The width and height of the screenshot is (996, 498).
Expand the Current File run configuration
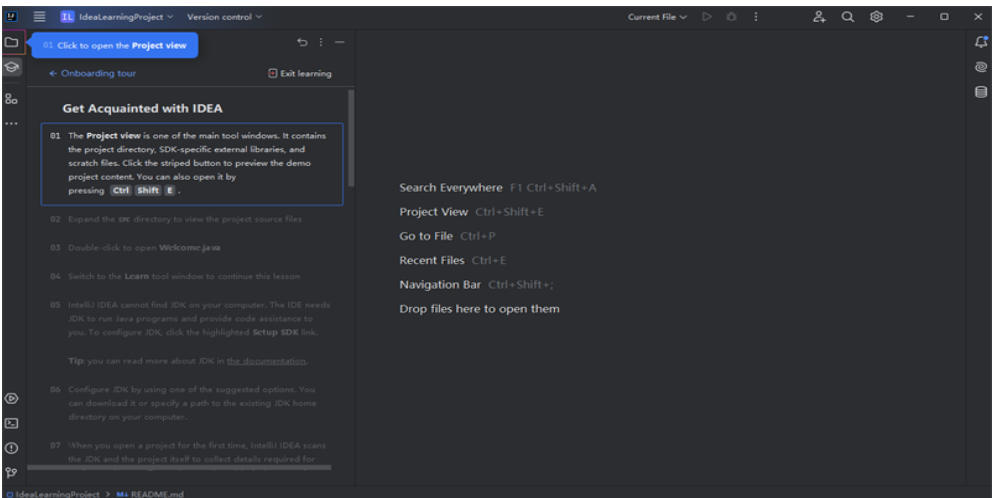(x=658, y=17)
